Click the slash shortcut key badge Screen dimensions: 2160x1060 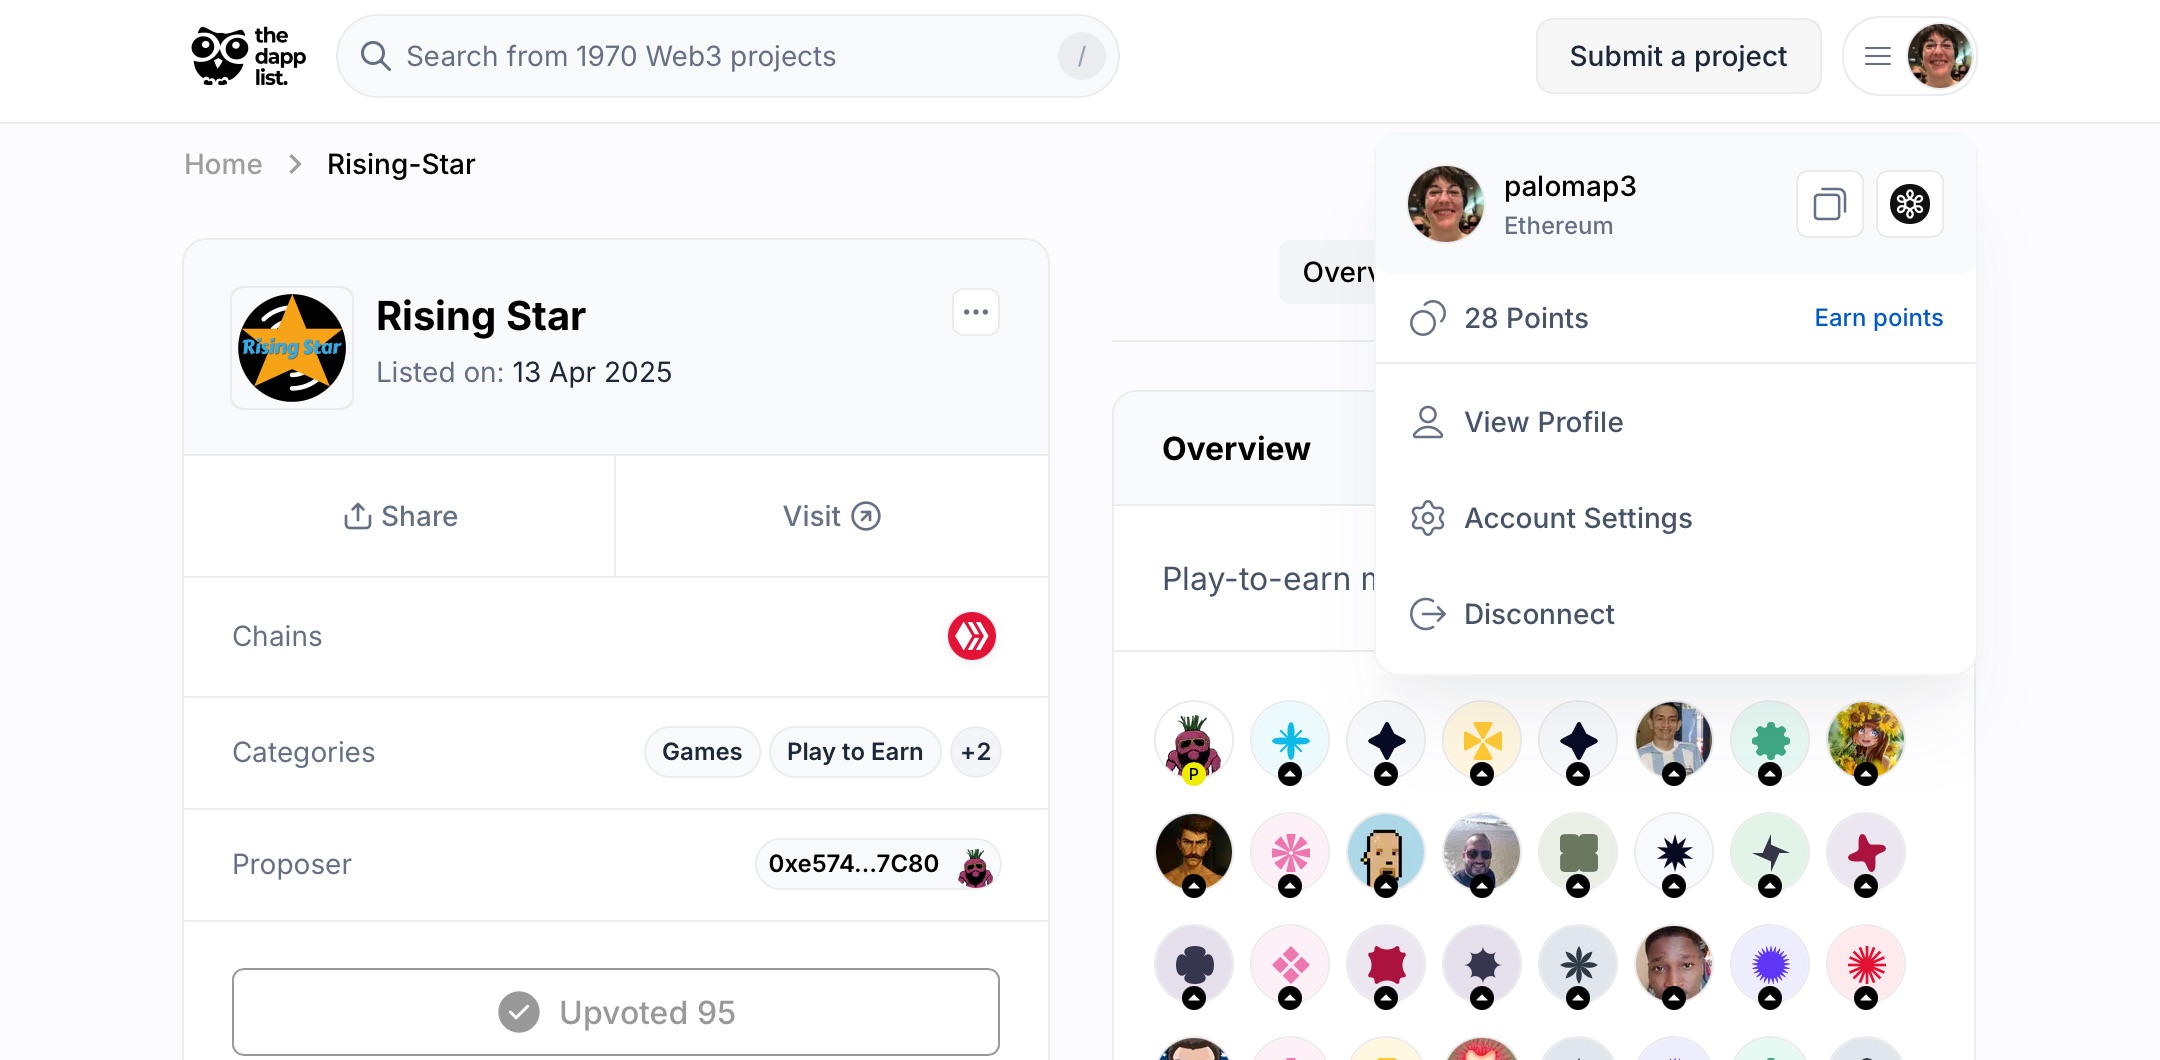click(1081, 56)
